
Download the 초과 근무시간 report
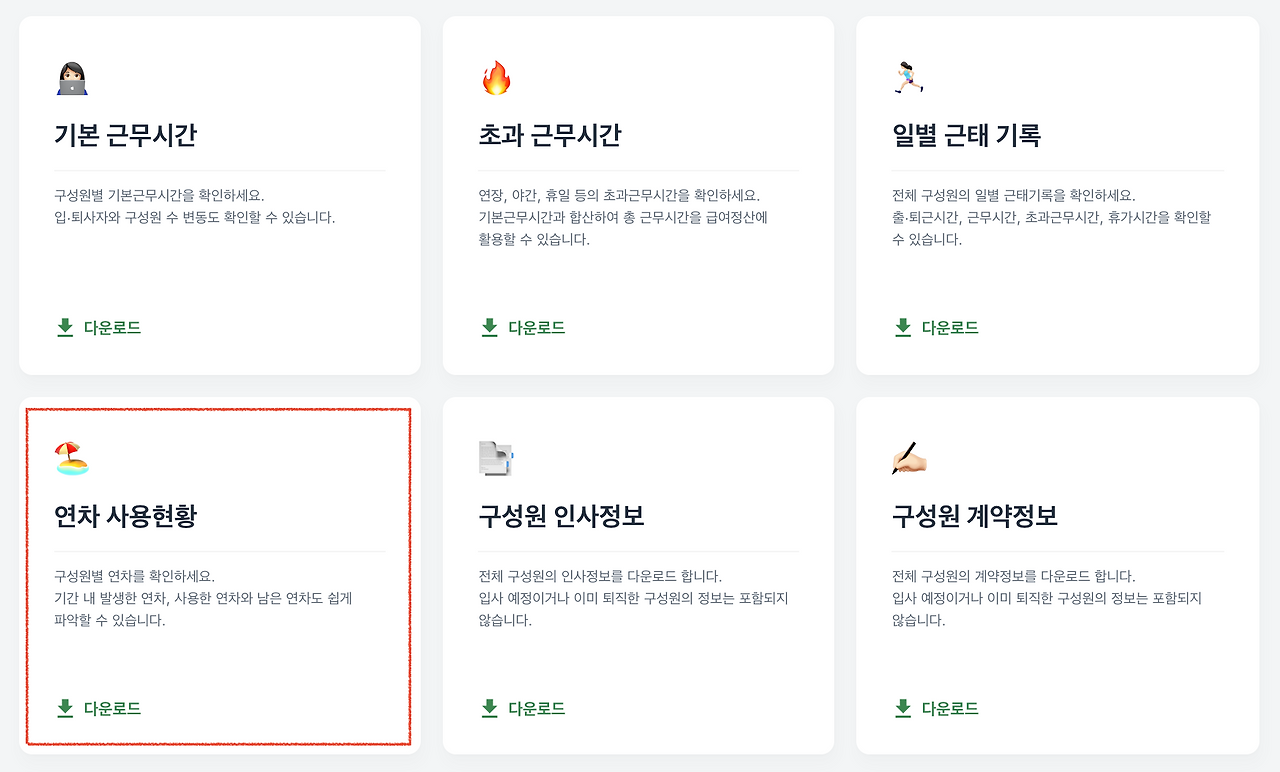pos(536,328)
